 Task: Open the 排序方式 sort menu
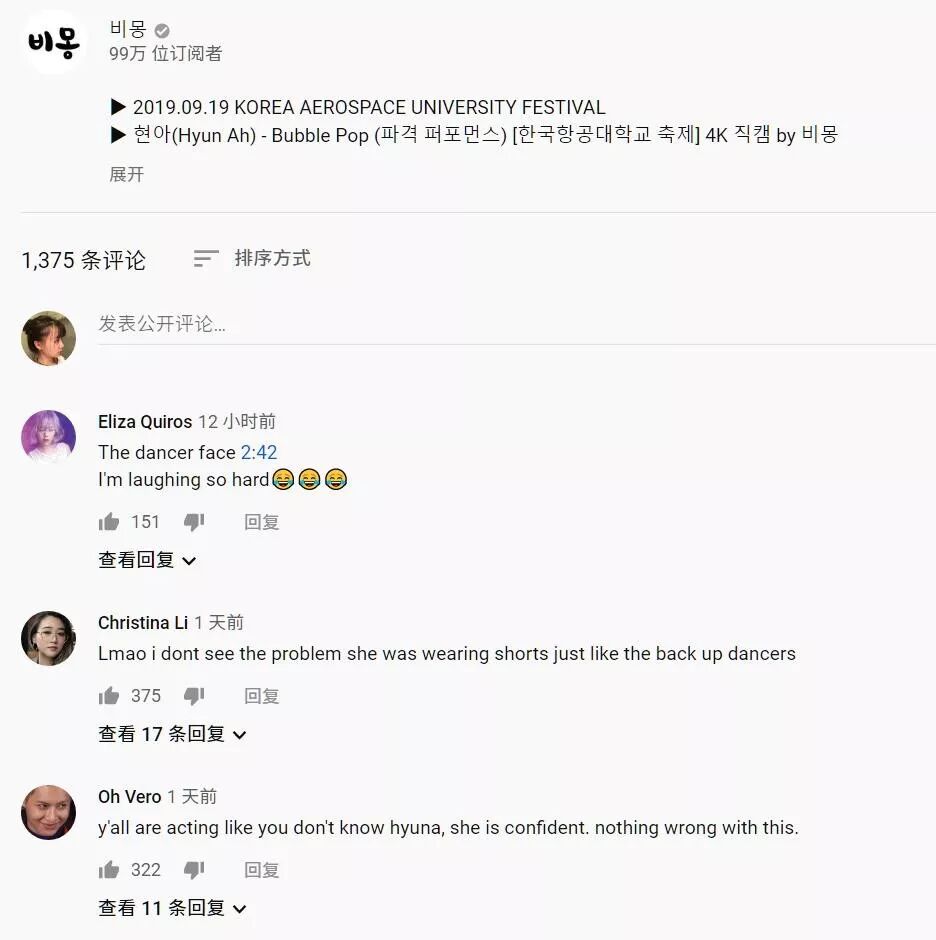coord(272,258)
